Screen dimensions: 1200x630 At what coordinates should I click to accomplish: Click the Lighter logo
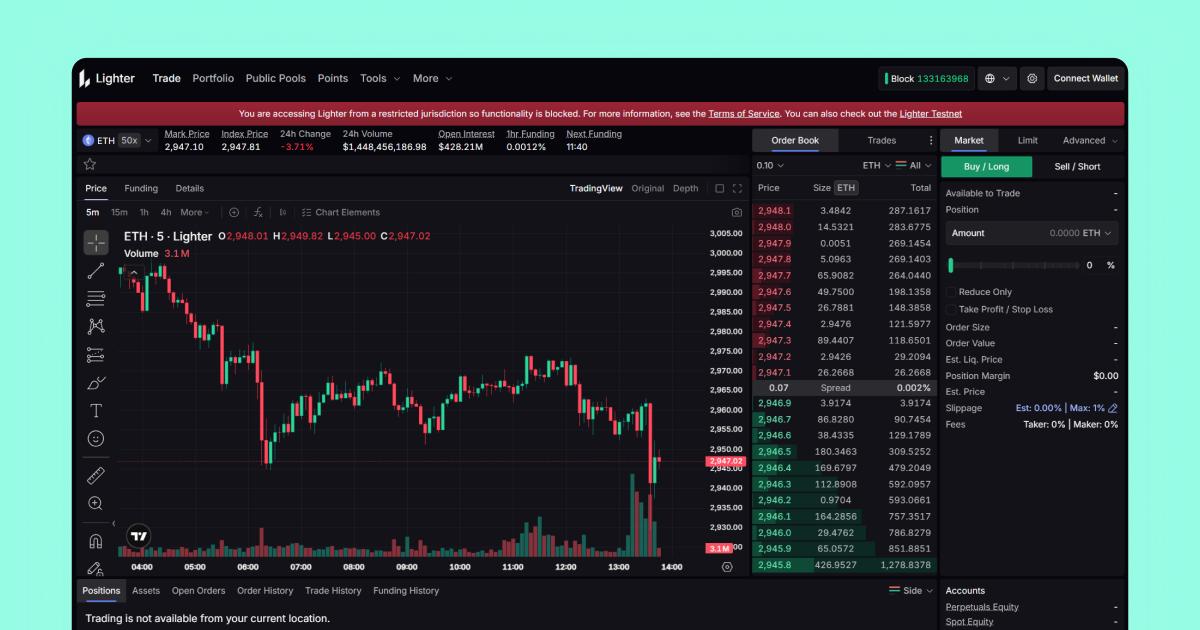pos(107,78)
